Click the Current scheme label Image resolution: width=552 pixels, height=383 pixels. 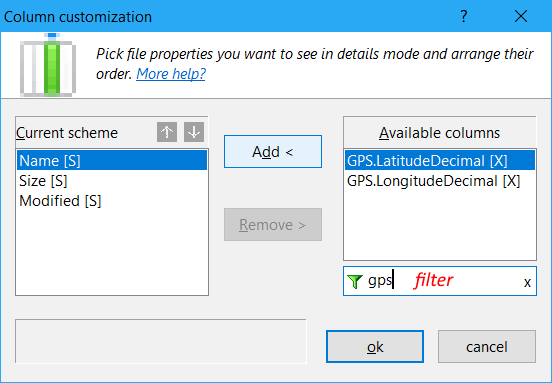[67, 133]
